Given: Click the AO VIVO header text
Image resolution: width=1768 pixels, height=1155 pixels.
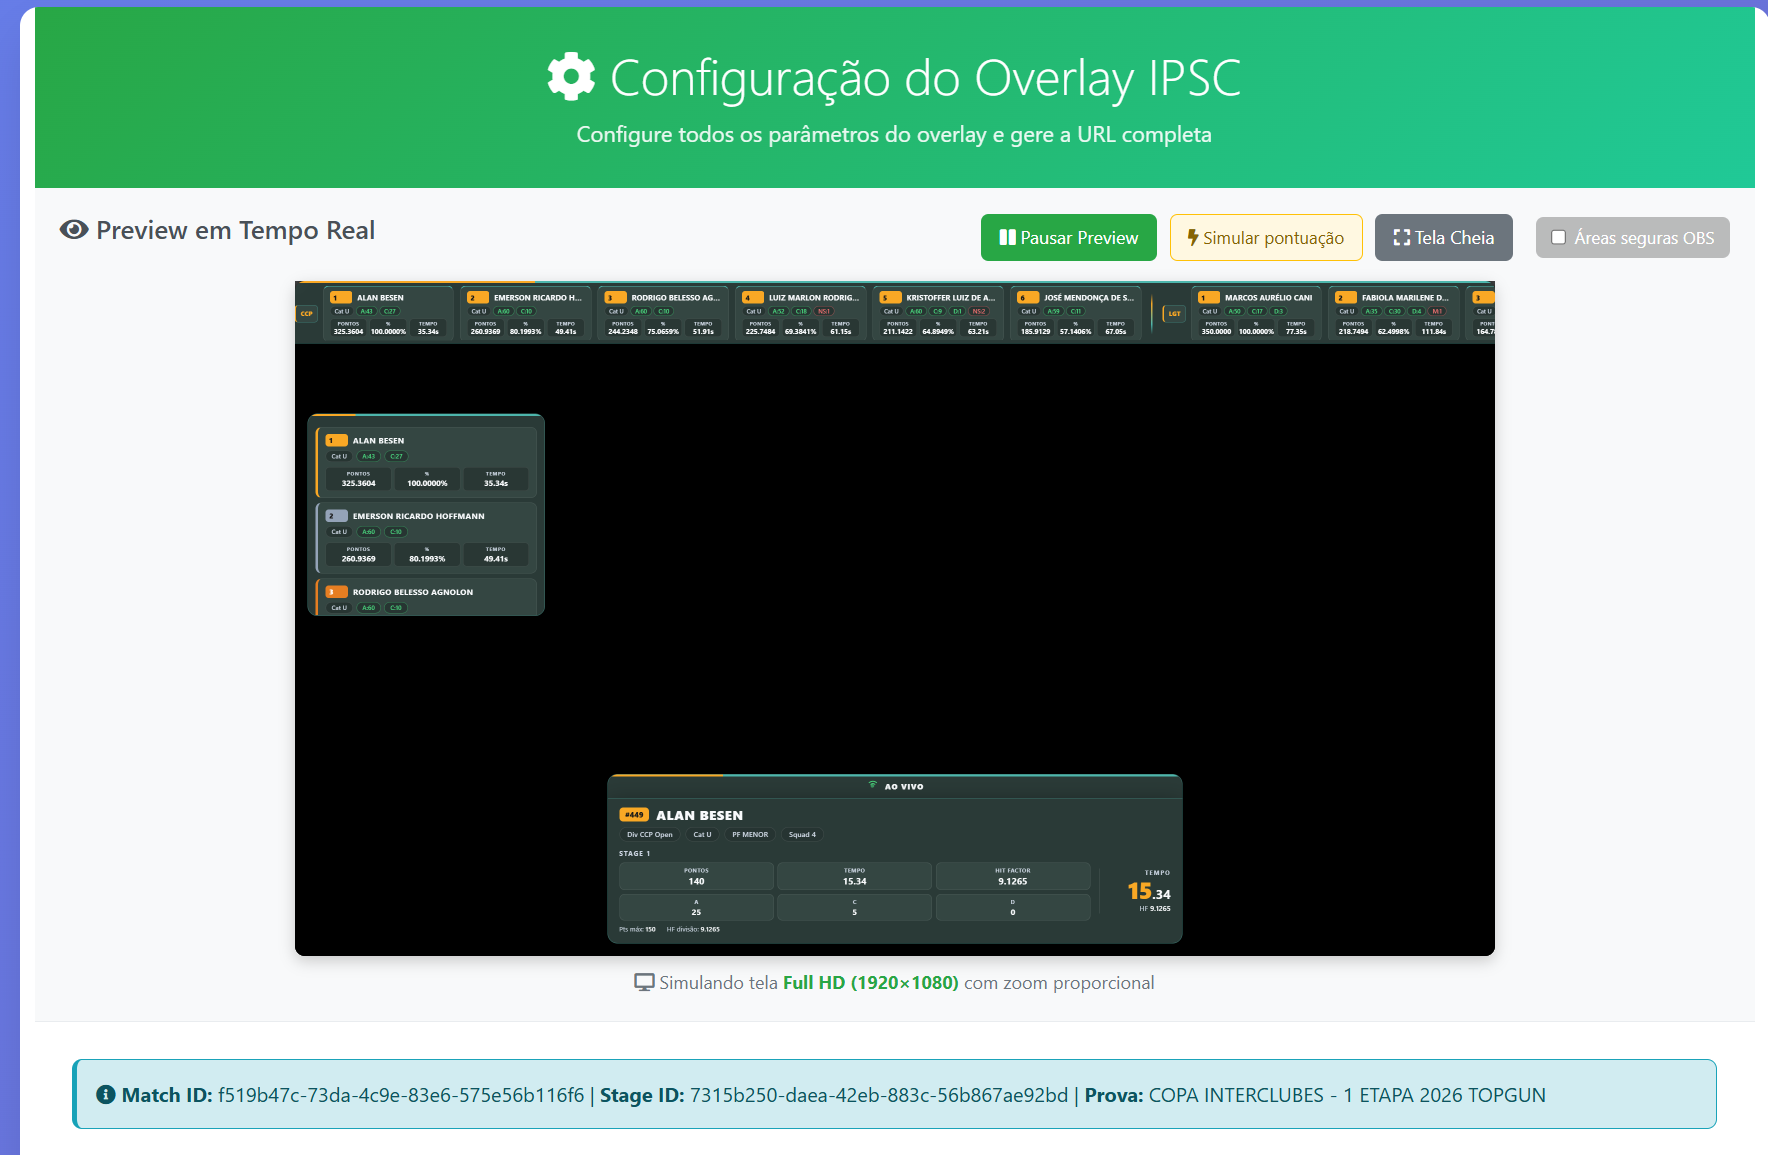Looking at the screenshot, I should (904, 787).
